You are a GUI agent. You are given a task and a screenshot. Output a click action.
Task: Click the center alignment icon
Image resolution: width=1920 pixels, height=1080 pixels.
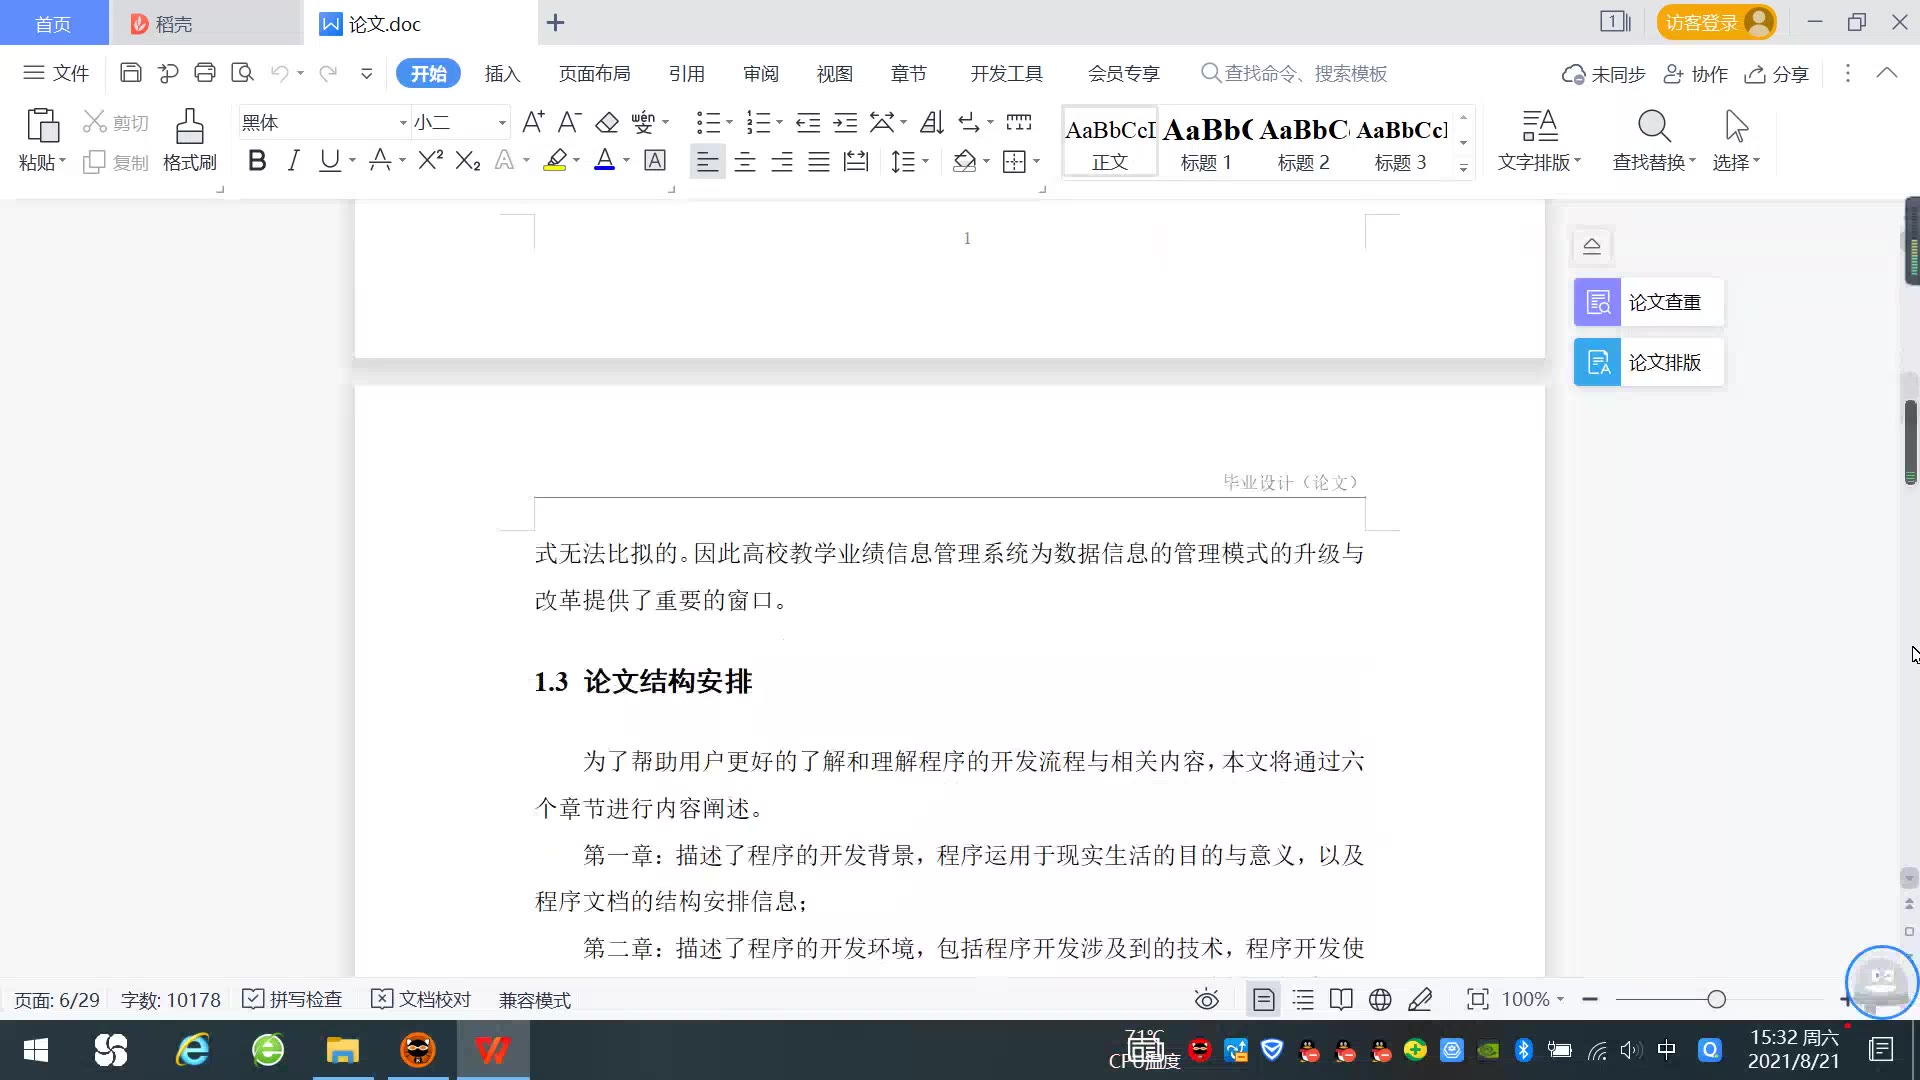click(x=745, y=162)
